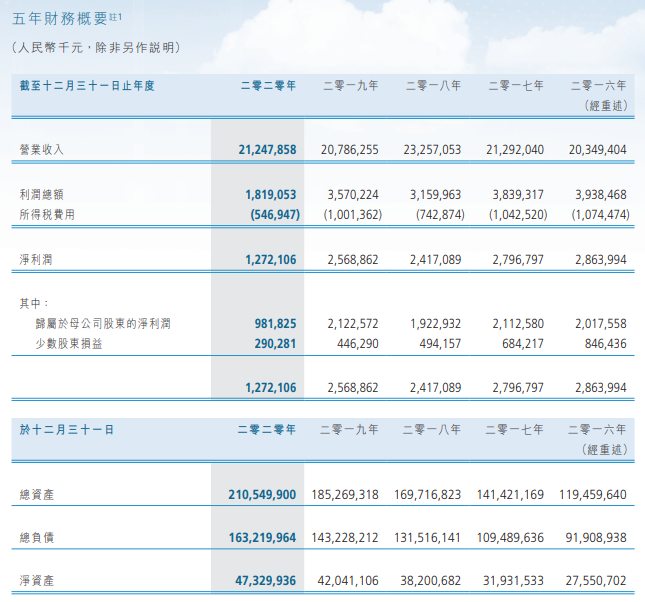Click the header 截至十二月三十一日止年度
645x602 pixels.
pyautogui.click(x=87, y=86)
